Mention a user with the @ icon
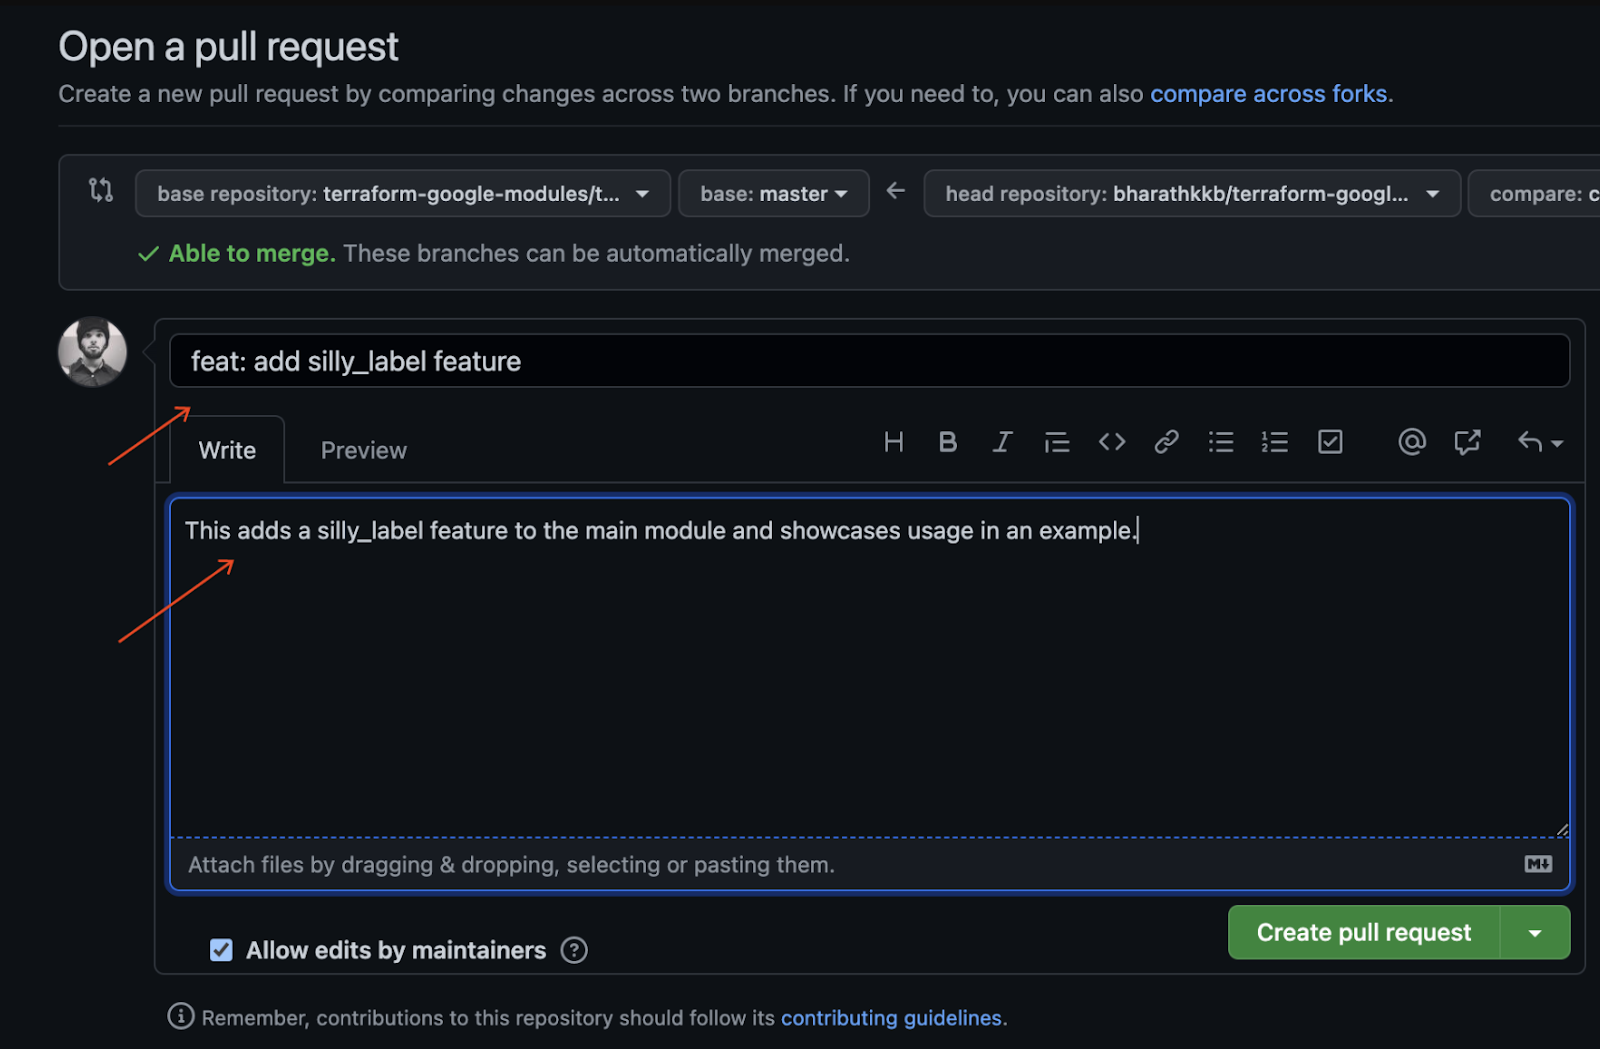 (x=1411, y=442)
